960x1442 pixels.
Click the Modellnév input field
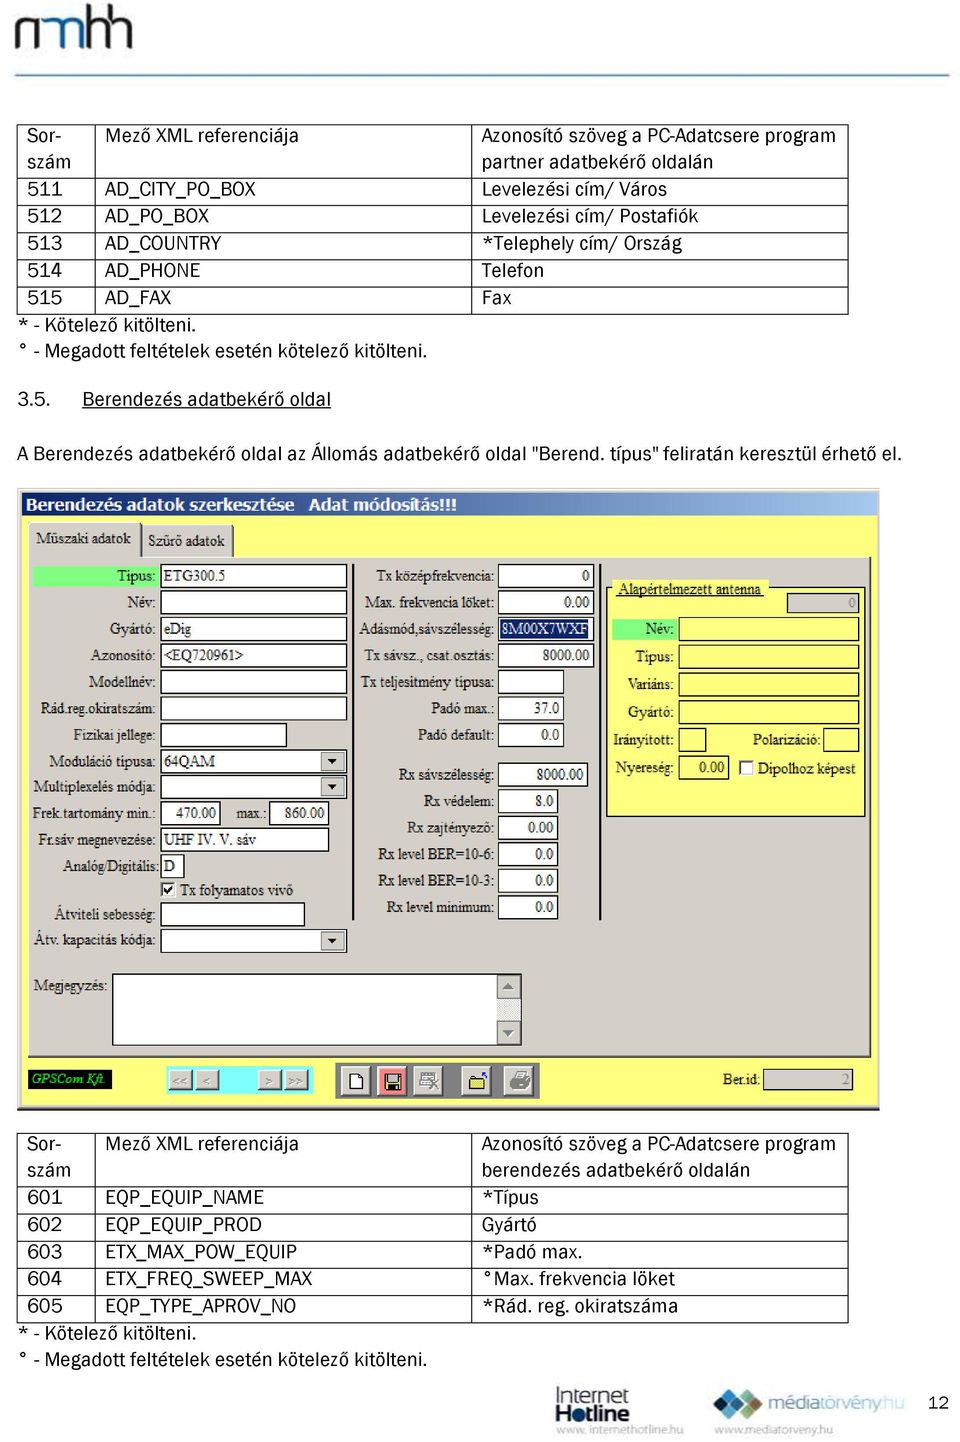click(254, 682)
